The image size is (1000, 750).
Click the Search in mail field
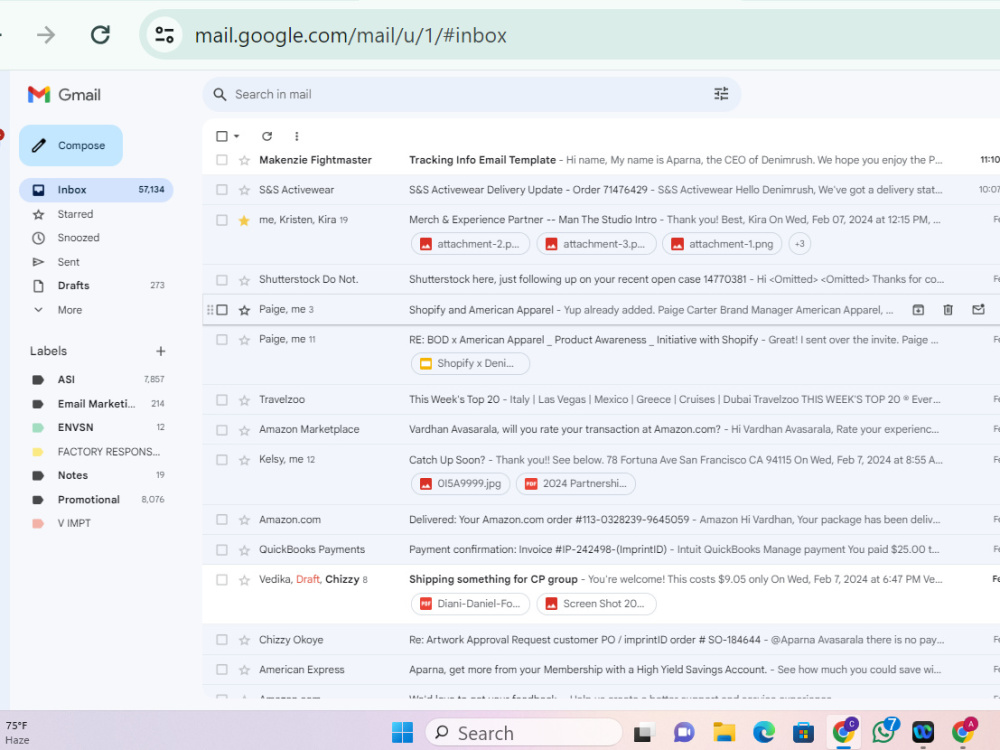tap(471, 94)
